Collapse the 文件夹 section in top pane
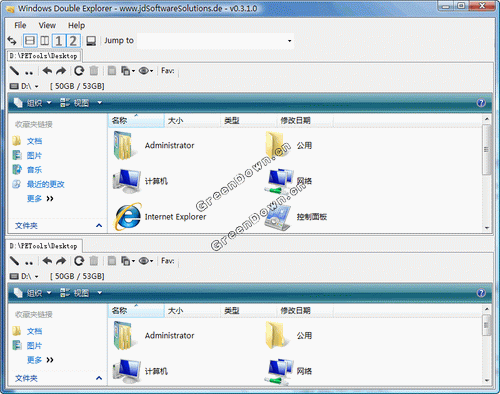This screenshot has width=500, height=394. tap(99, 226)
